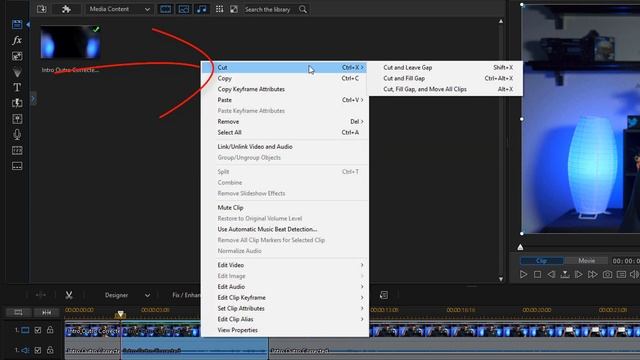The image size is (640, 360).
Task: Lock video track 1
Action: 50,330
